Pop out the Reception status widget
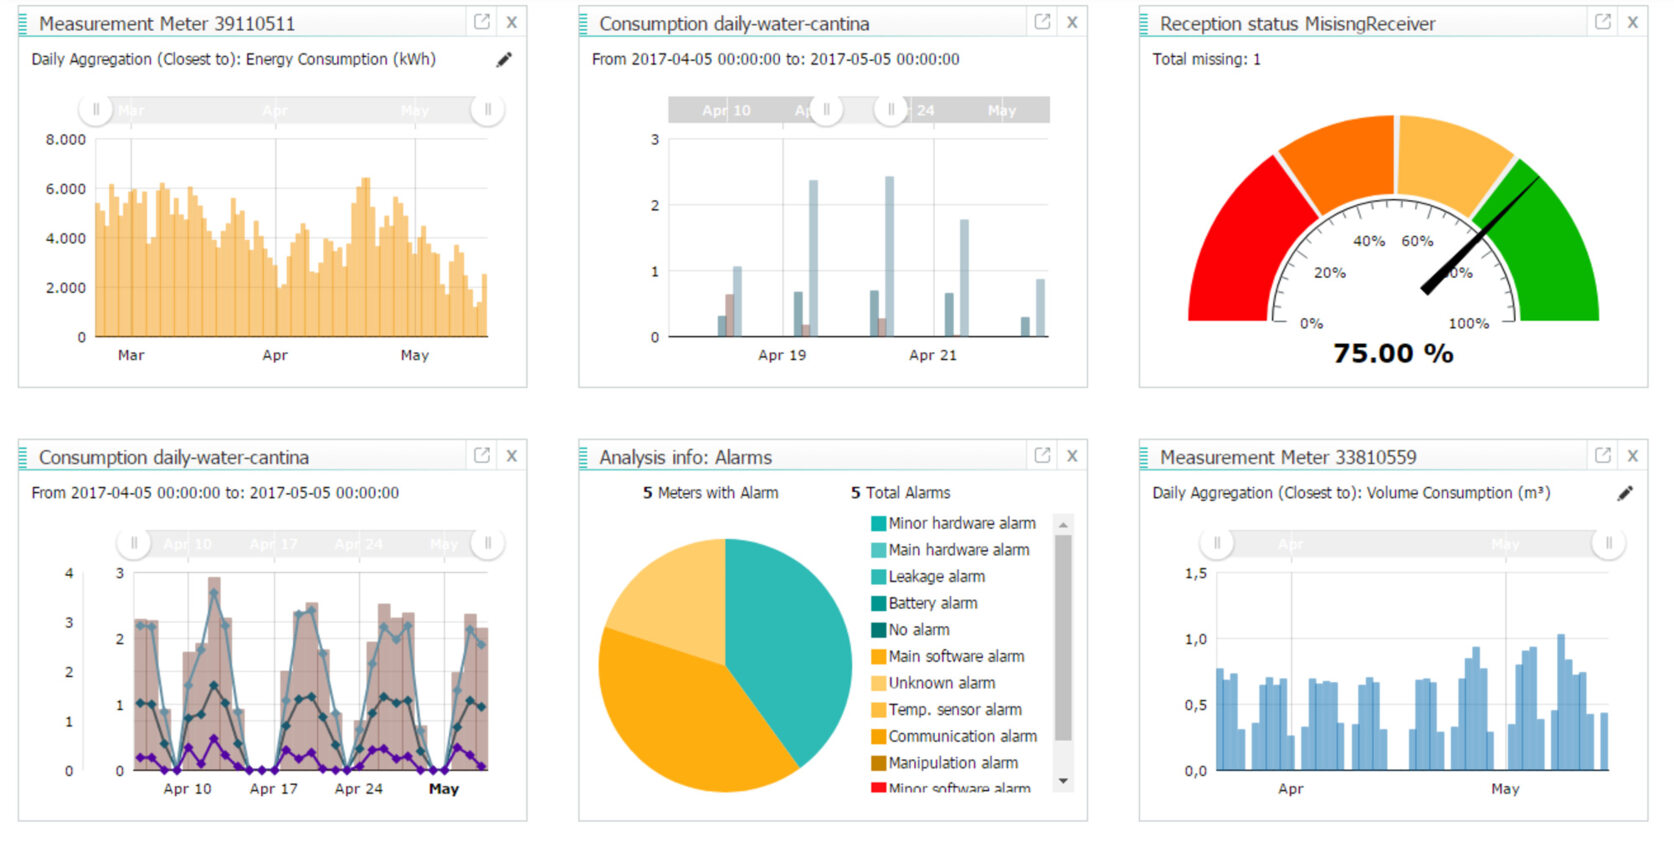 [1602, 22]
